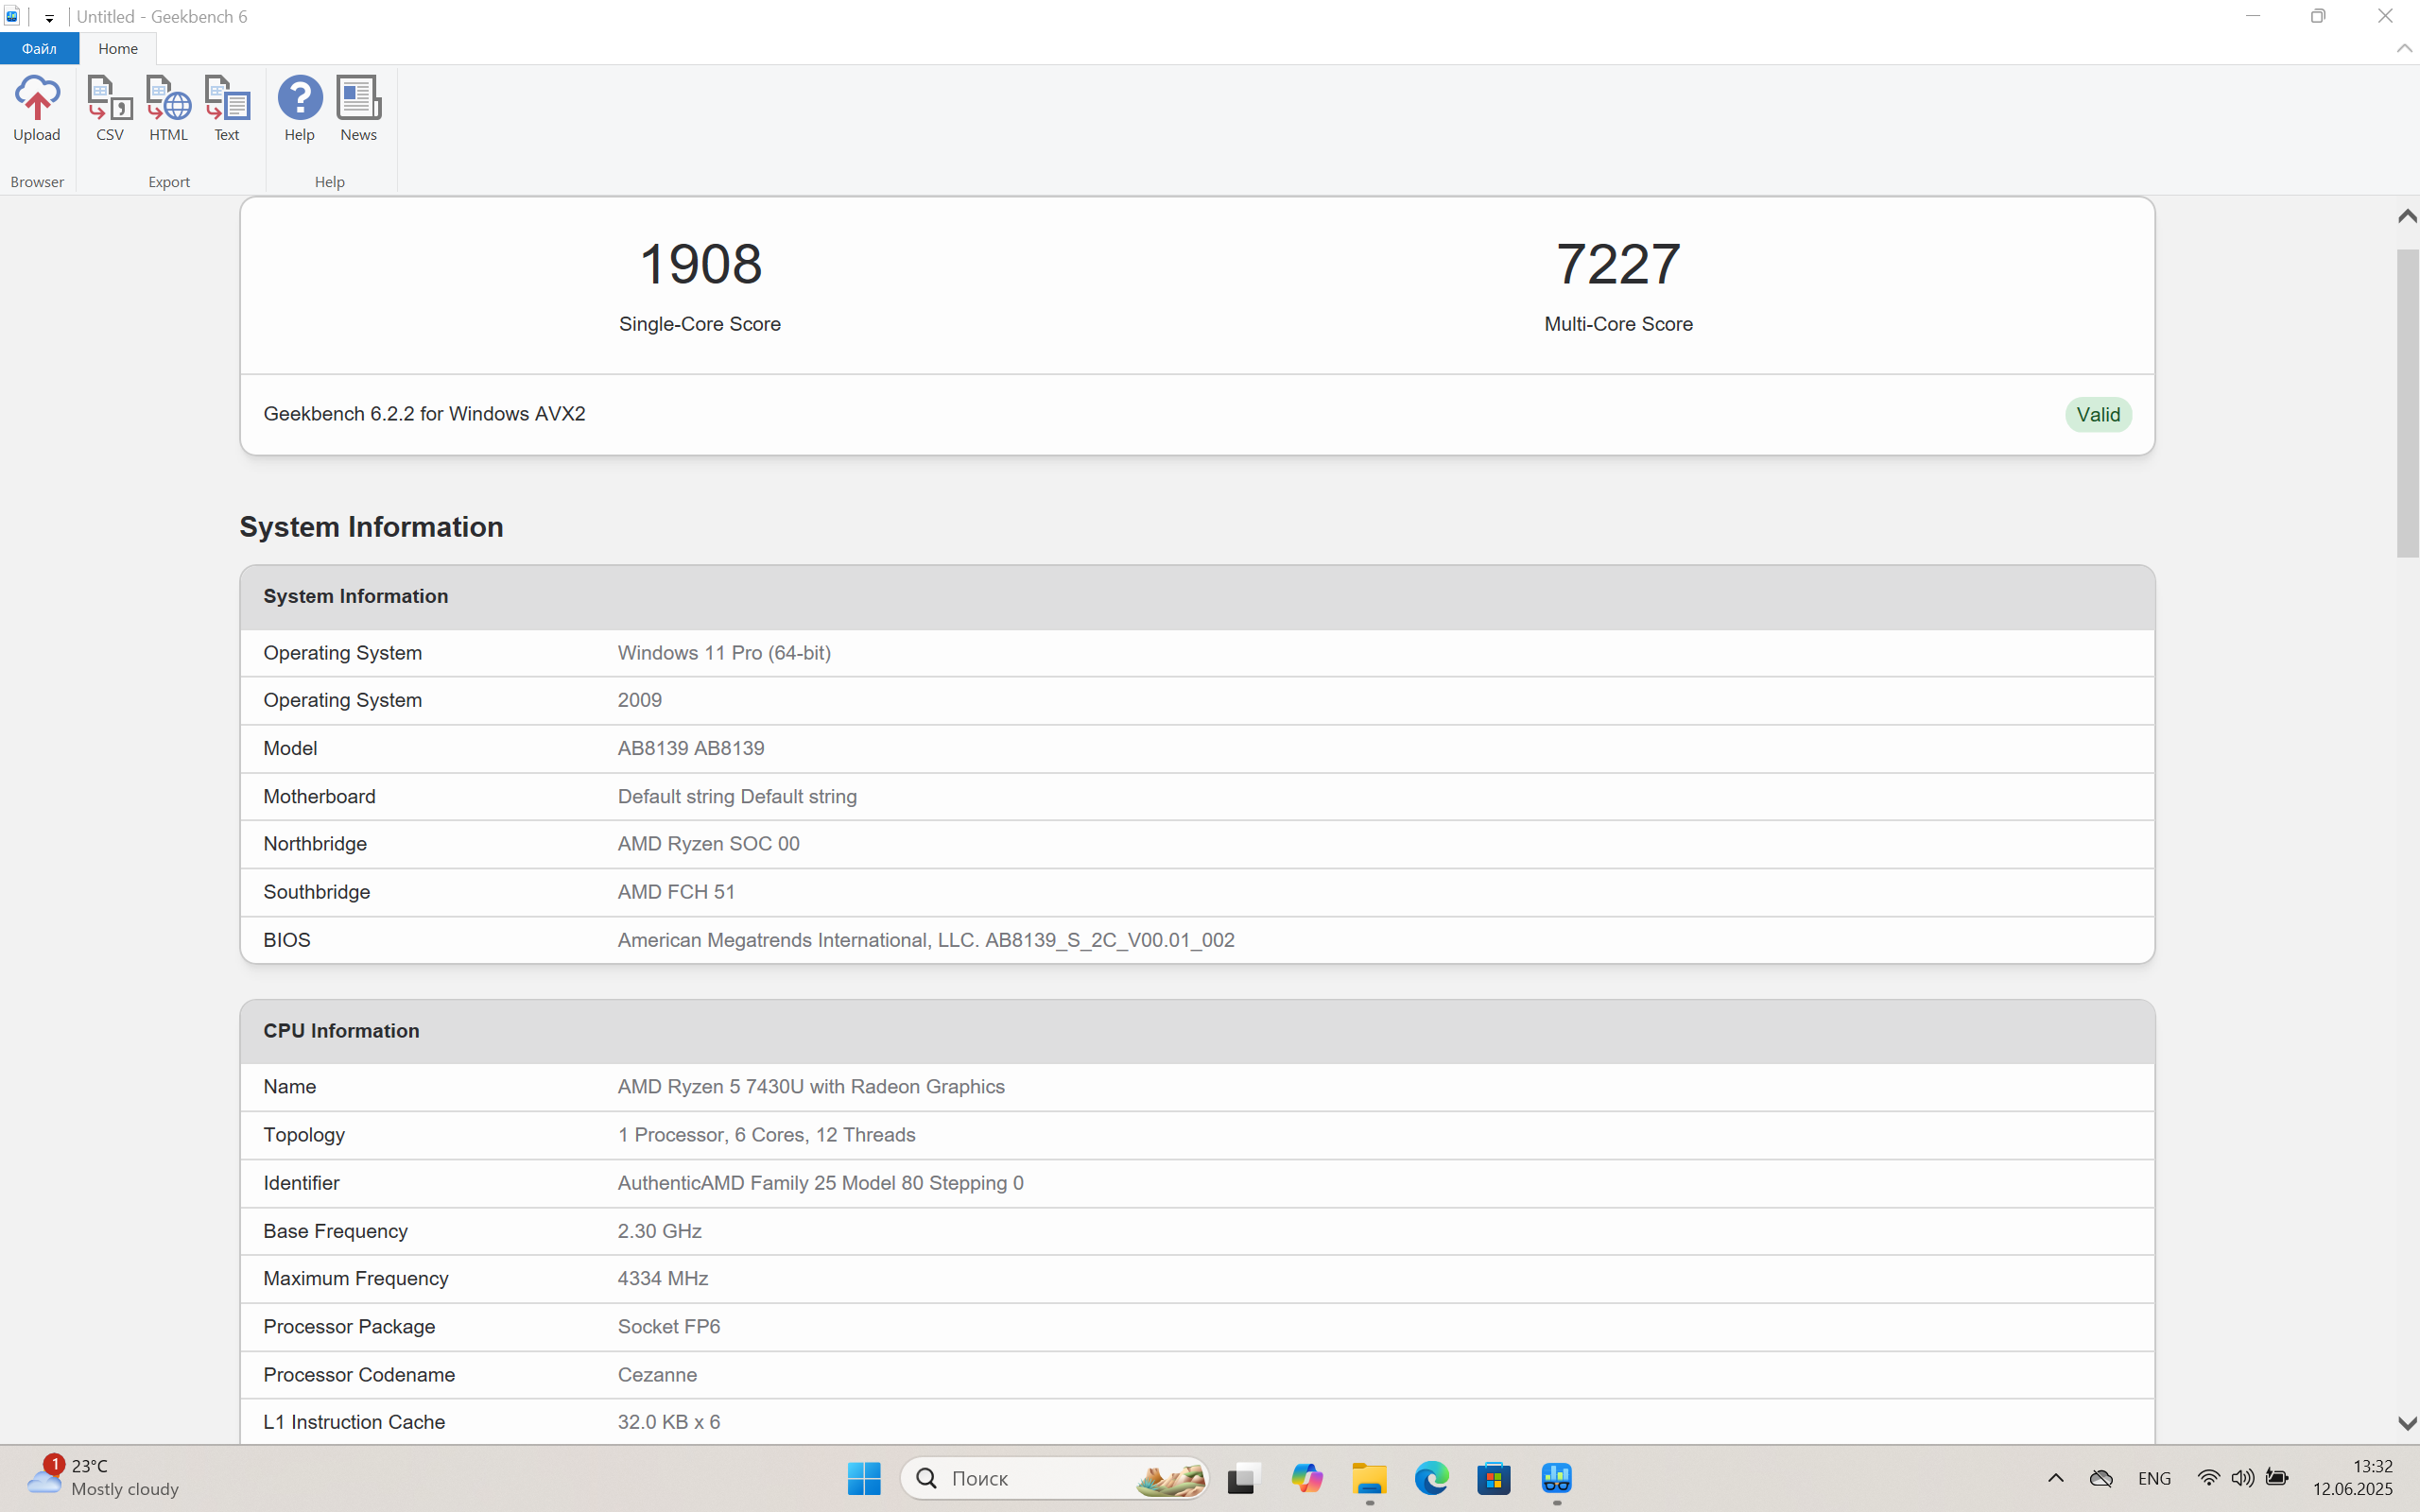Viewport: 2420px width, 1512px height.
Task: Open the Quick Access Toolbar dropdown
Action: coord(49,18)
